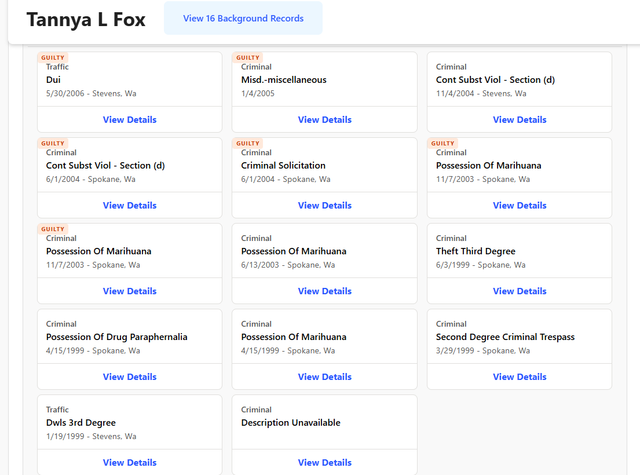View Details for Second Degree Criminal Trespass
Image resolution: width=640 pixels, height=475 pixels.
click(x=519, y=377)
